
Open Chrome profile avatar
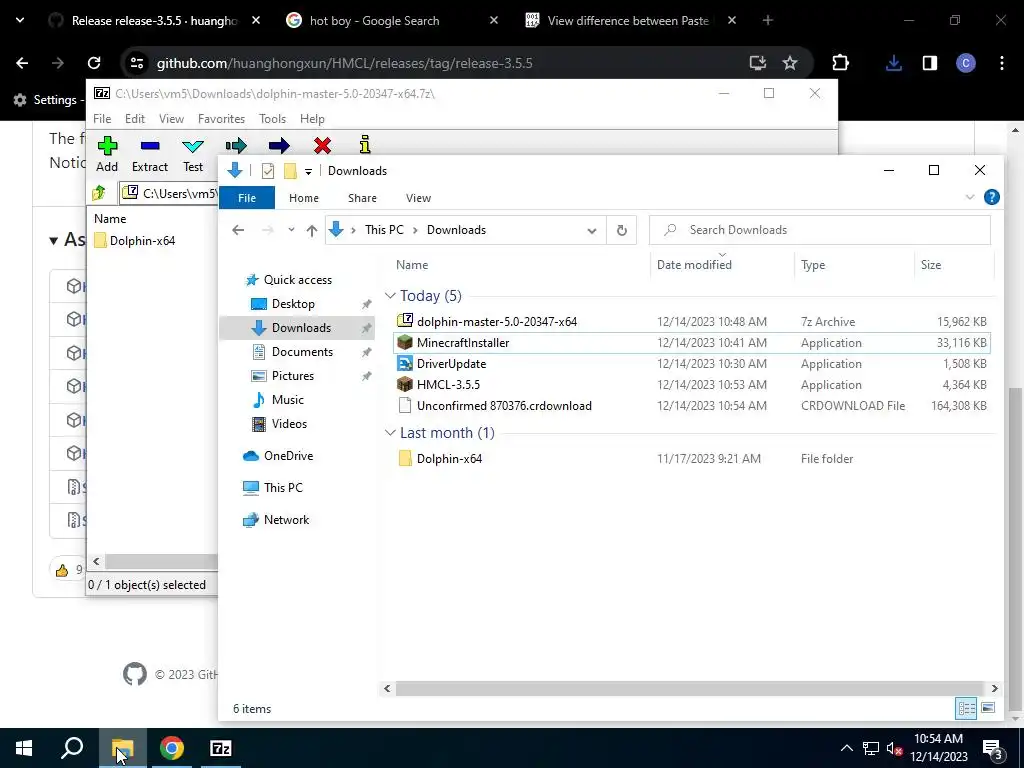966,63
